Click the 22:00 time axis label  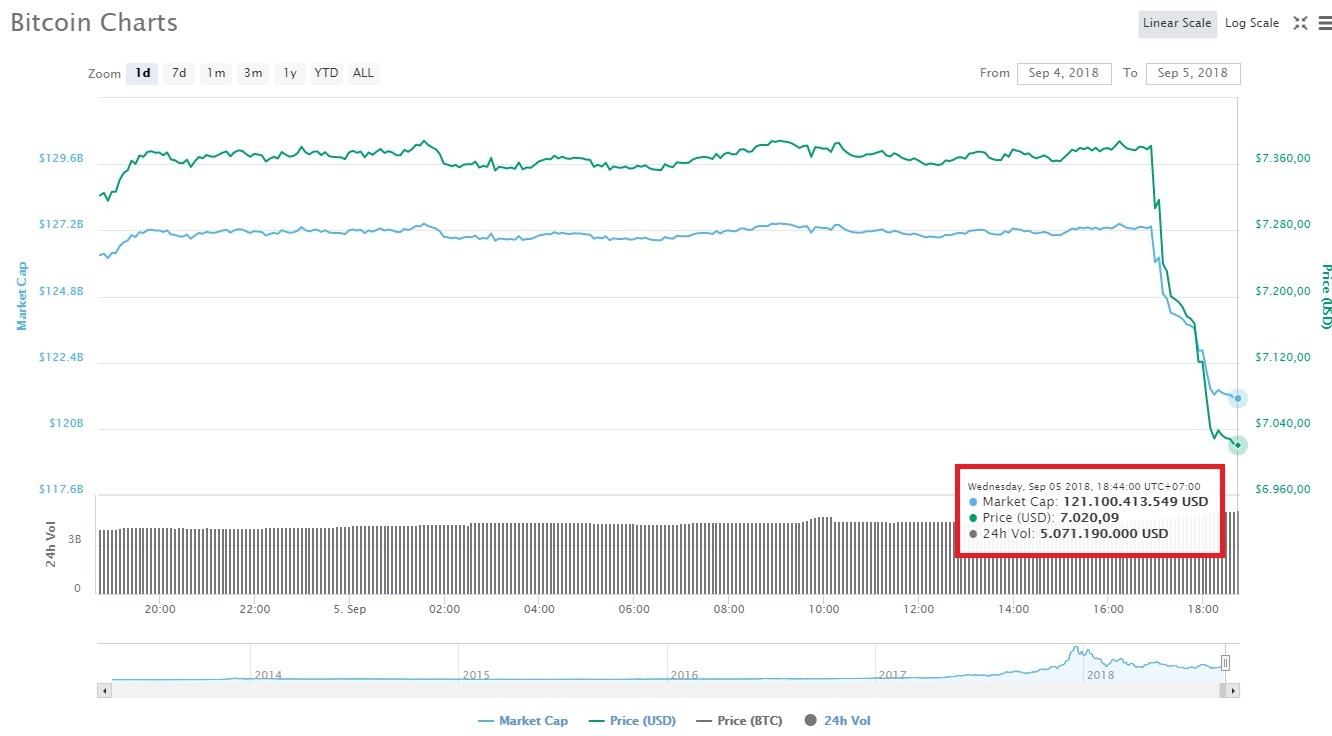[x=255, y=609]
